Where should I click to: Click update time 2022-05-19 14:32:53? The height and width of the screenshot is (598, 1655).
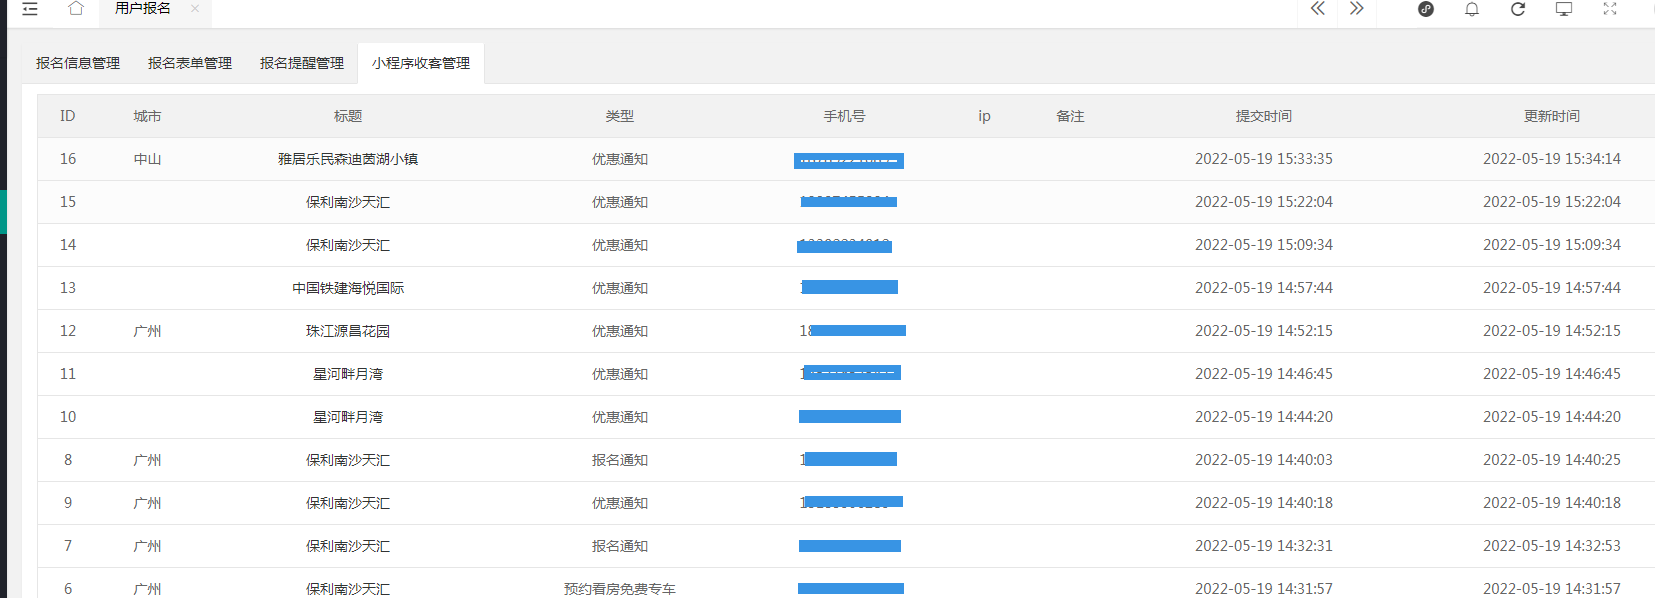click(1552, 546)
